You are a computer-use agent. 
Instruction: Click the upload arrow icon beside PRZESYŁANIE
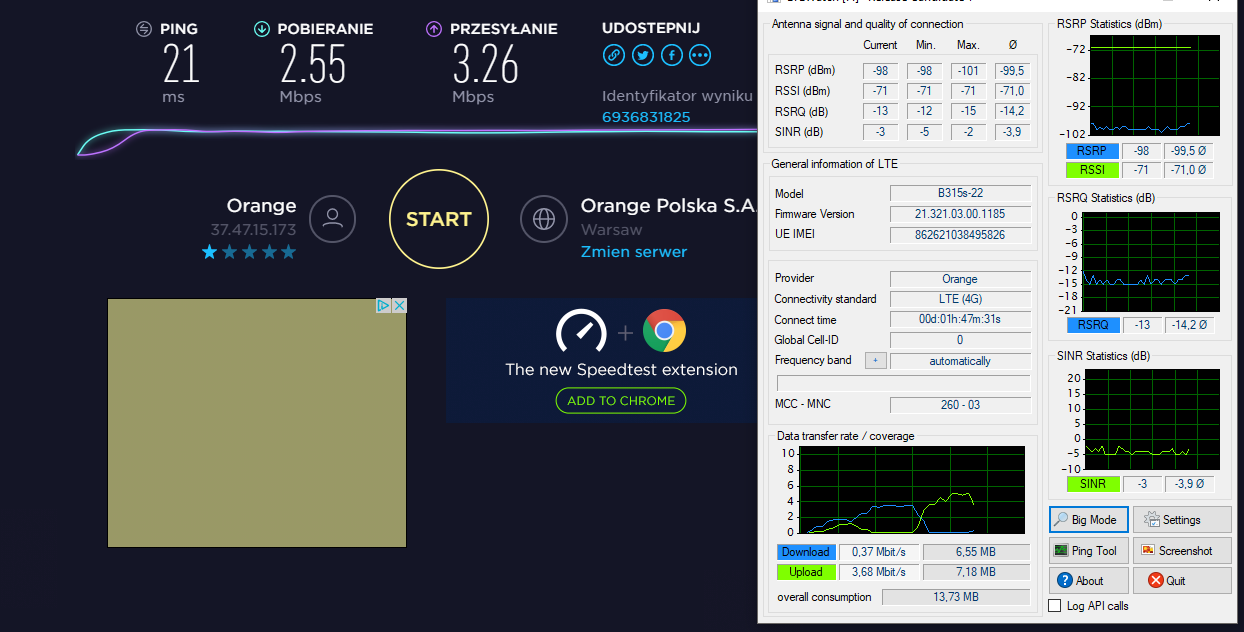pos(434,29)
